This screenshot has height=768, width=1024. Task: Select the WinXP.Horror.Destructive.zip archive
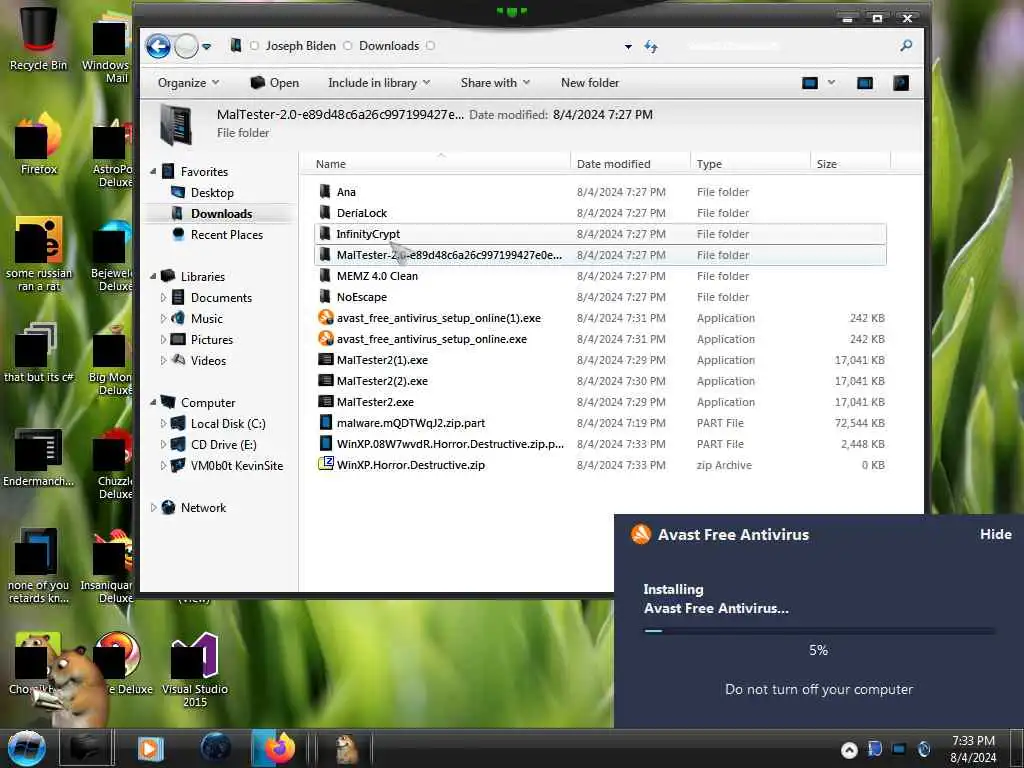[410, 465]
